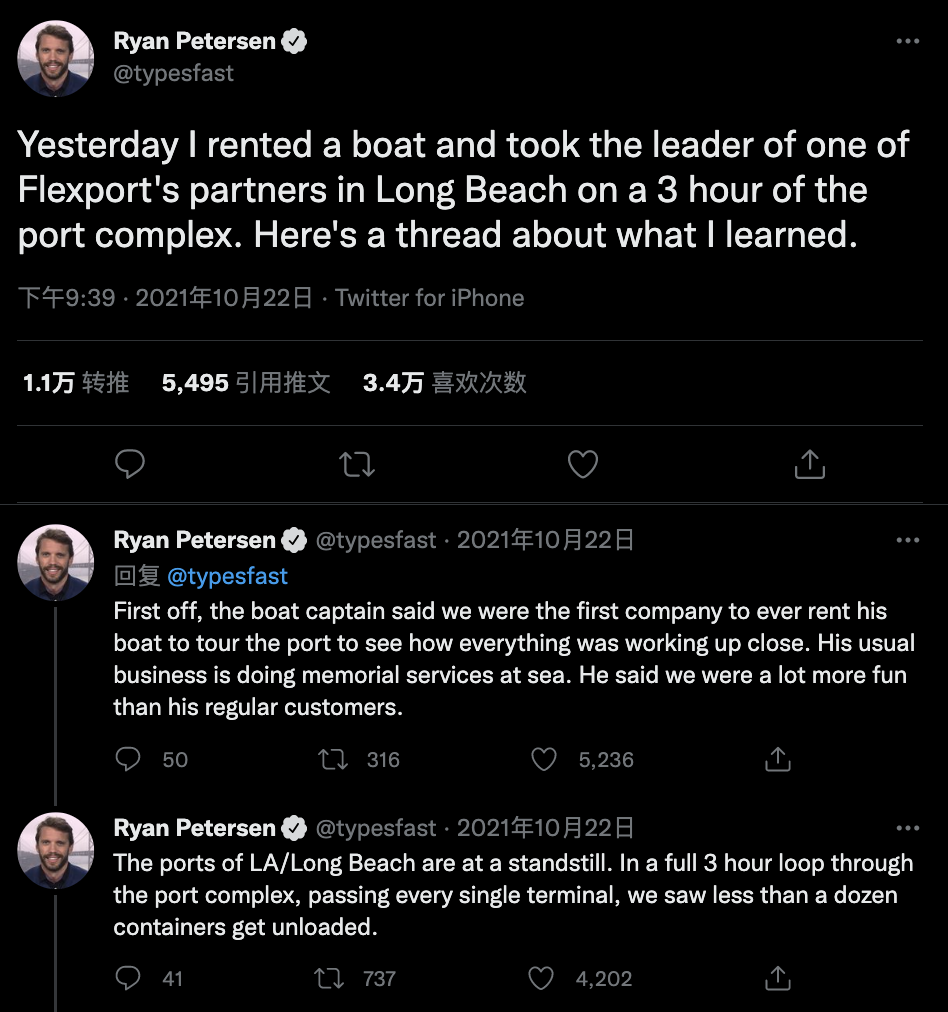View the 5,495 quote tweets
The image size is (948, 1012).
246,383
